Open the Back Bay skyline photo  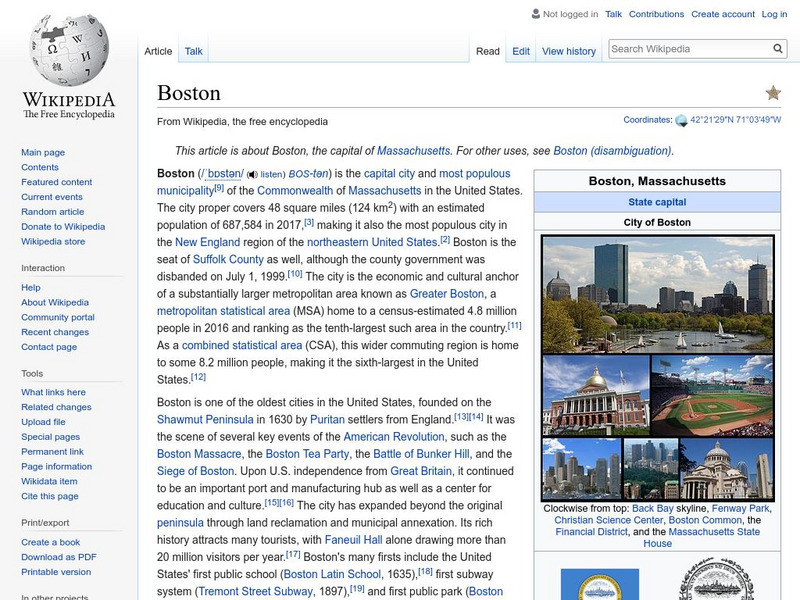pyautogui.click(x=657, y=293)
